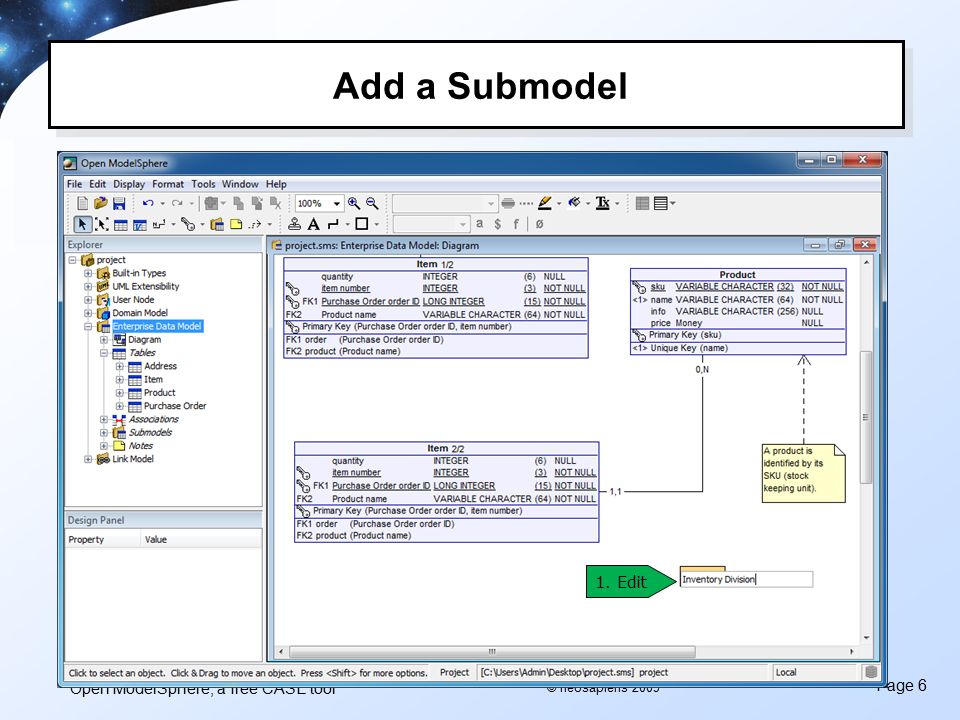Open the Window menu

point(240,184)
